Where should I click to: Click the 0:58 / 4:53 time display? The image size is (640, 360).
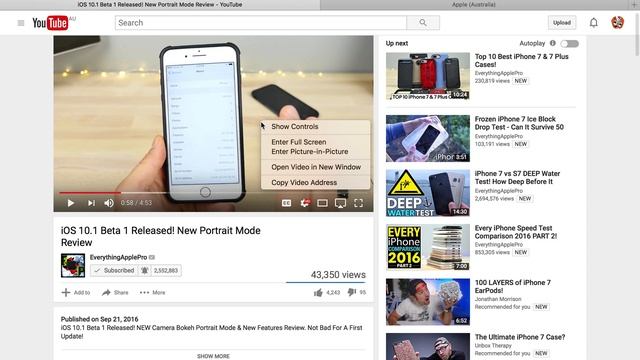(136, 203)
